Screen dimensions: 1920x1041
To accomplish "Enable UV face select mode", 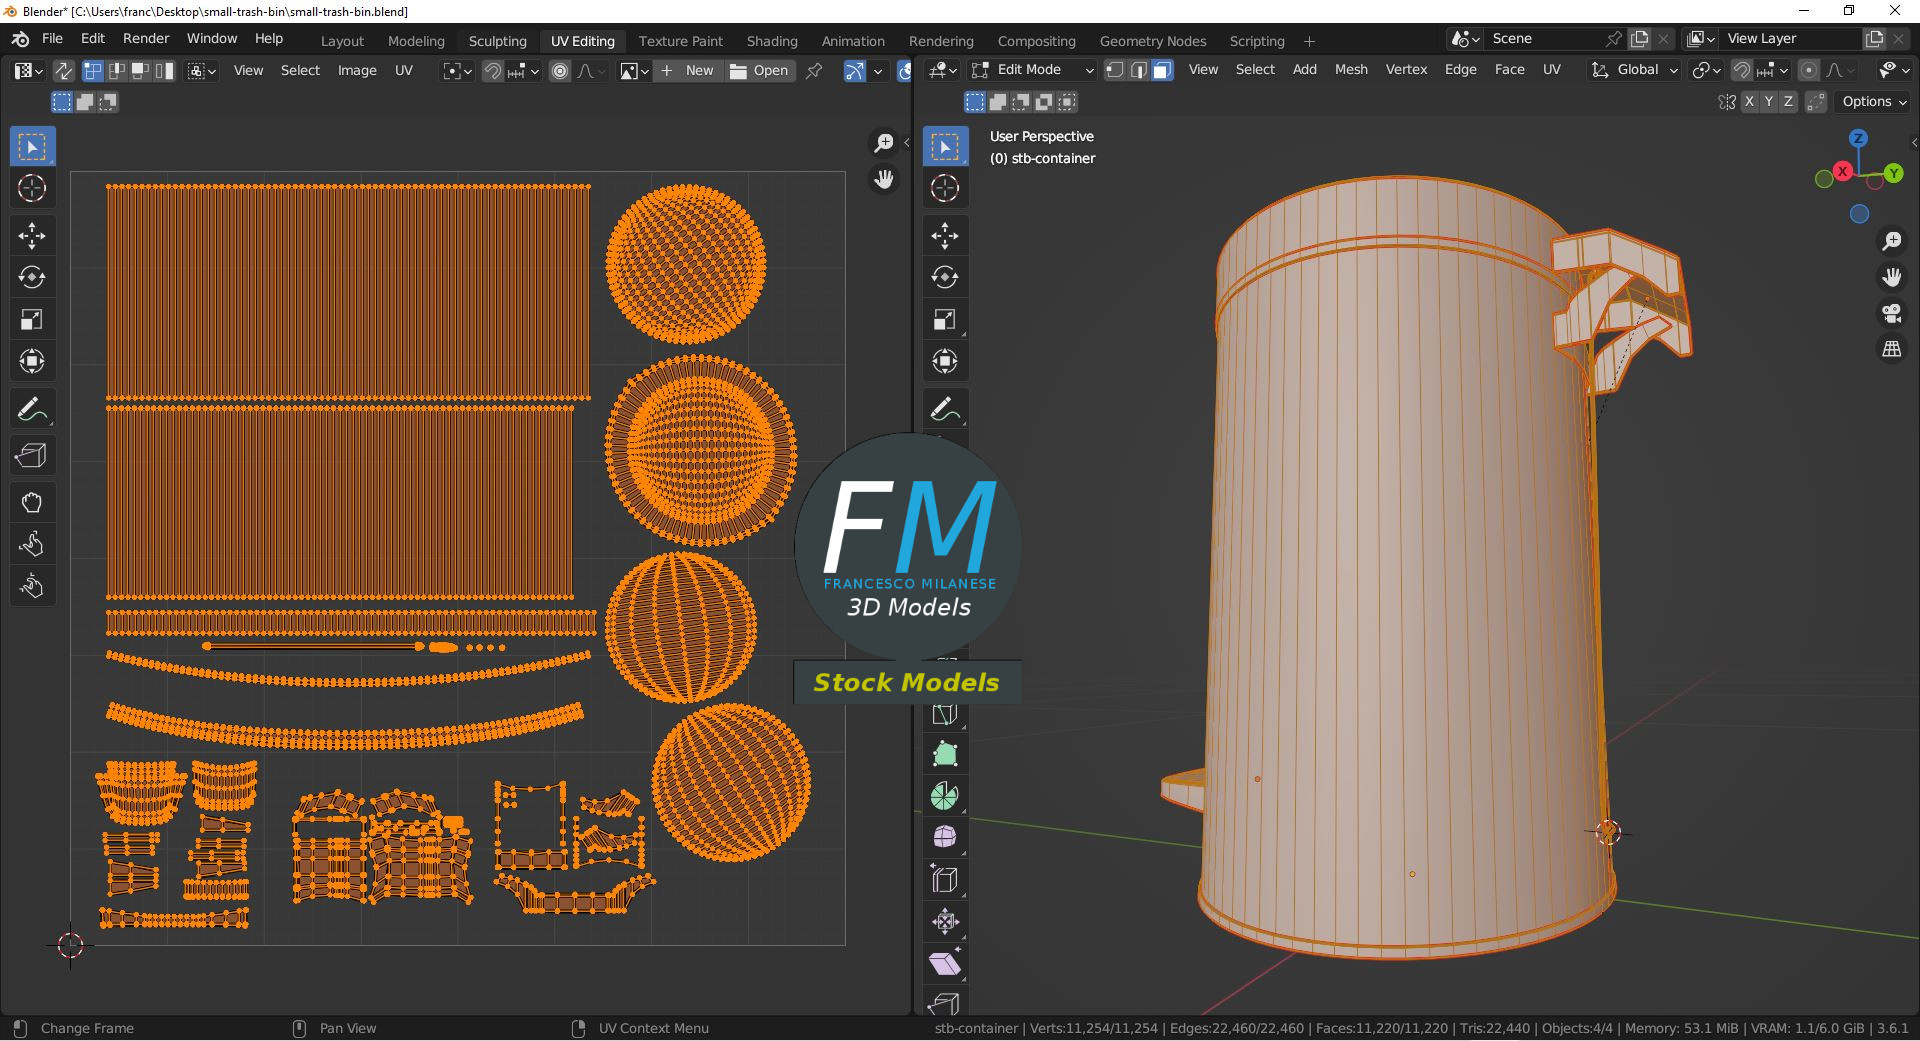I will [141, 71].
